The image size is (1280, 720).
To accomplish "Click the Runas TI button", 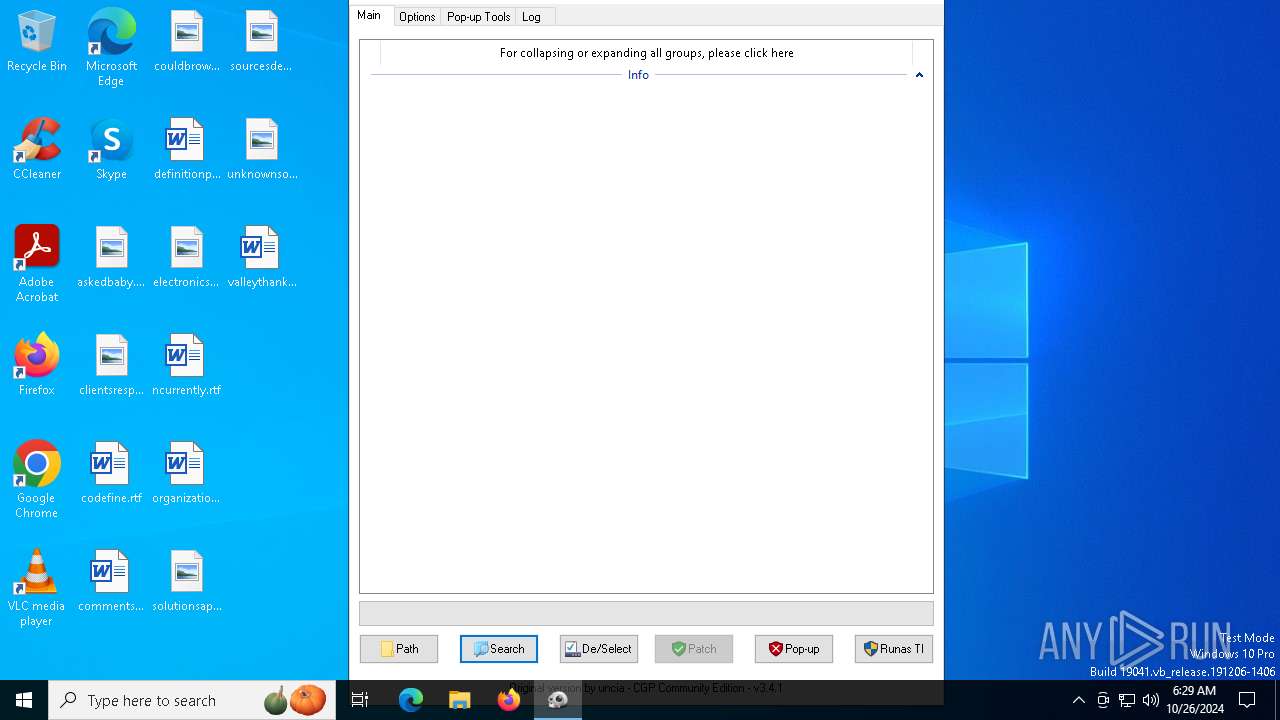I will [894, 649].
